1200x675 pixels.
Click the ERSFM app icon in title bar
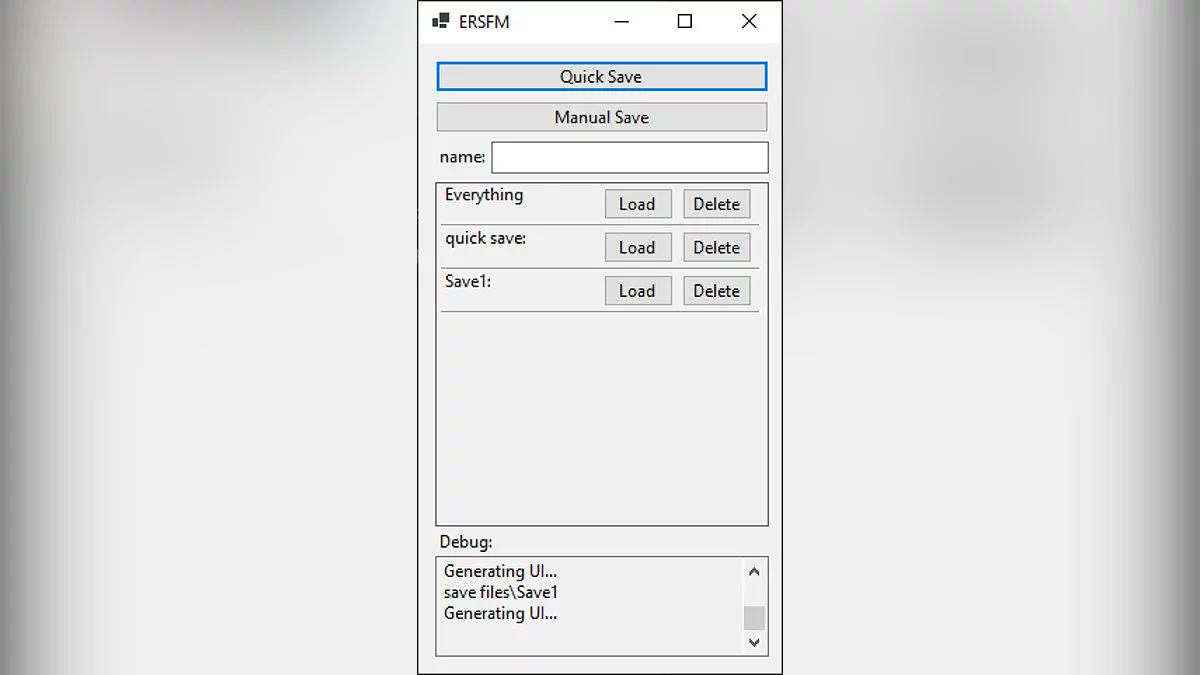[x=441, y=21]
